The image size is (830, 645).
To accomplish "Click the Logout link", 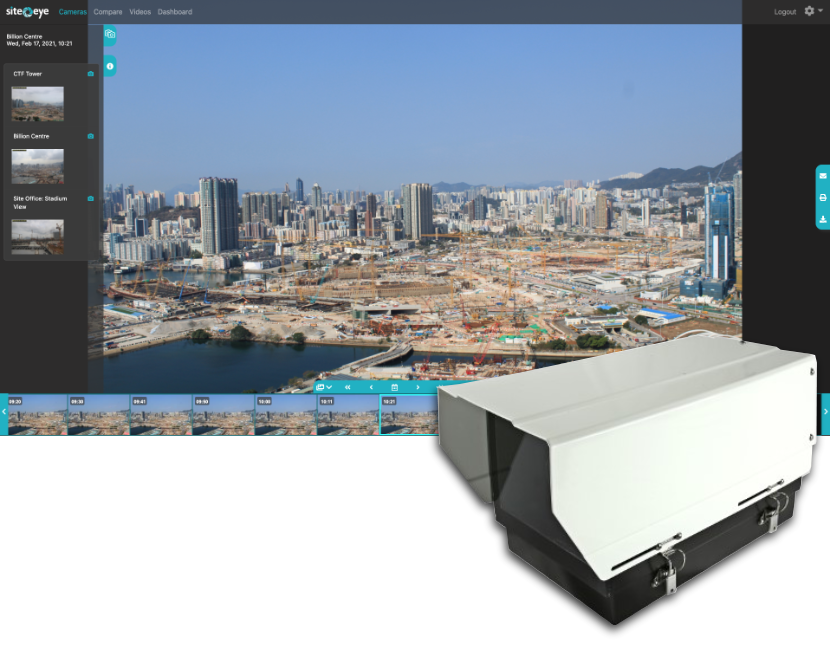I will (x=785, y=12).
